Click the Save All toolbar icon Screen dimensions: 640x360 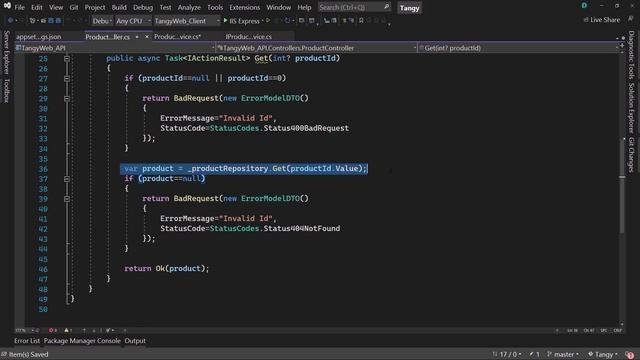58,20
